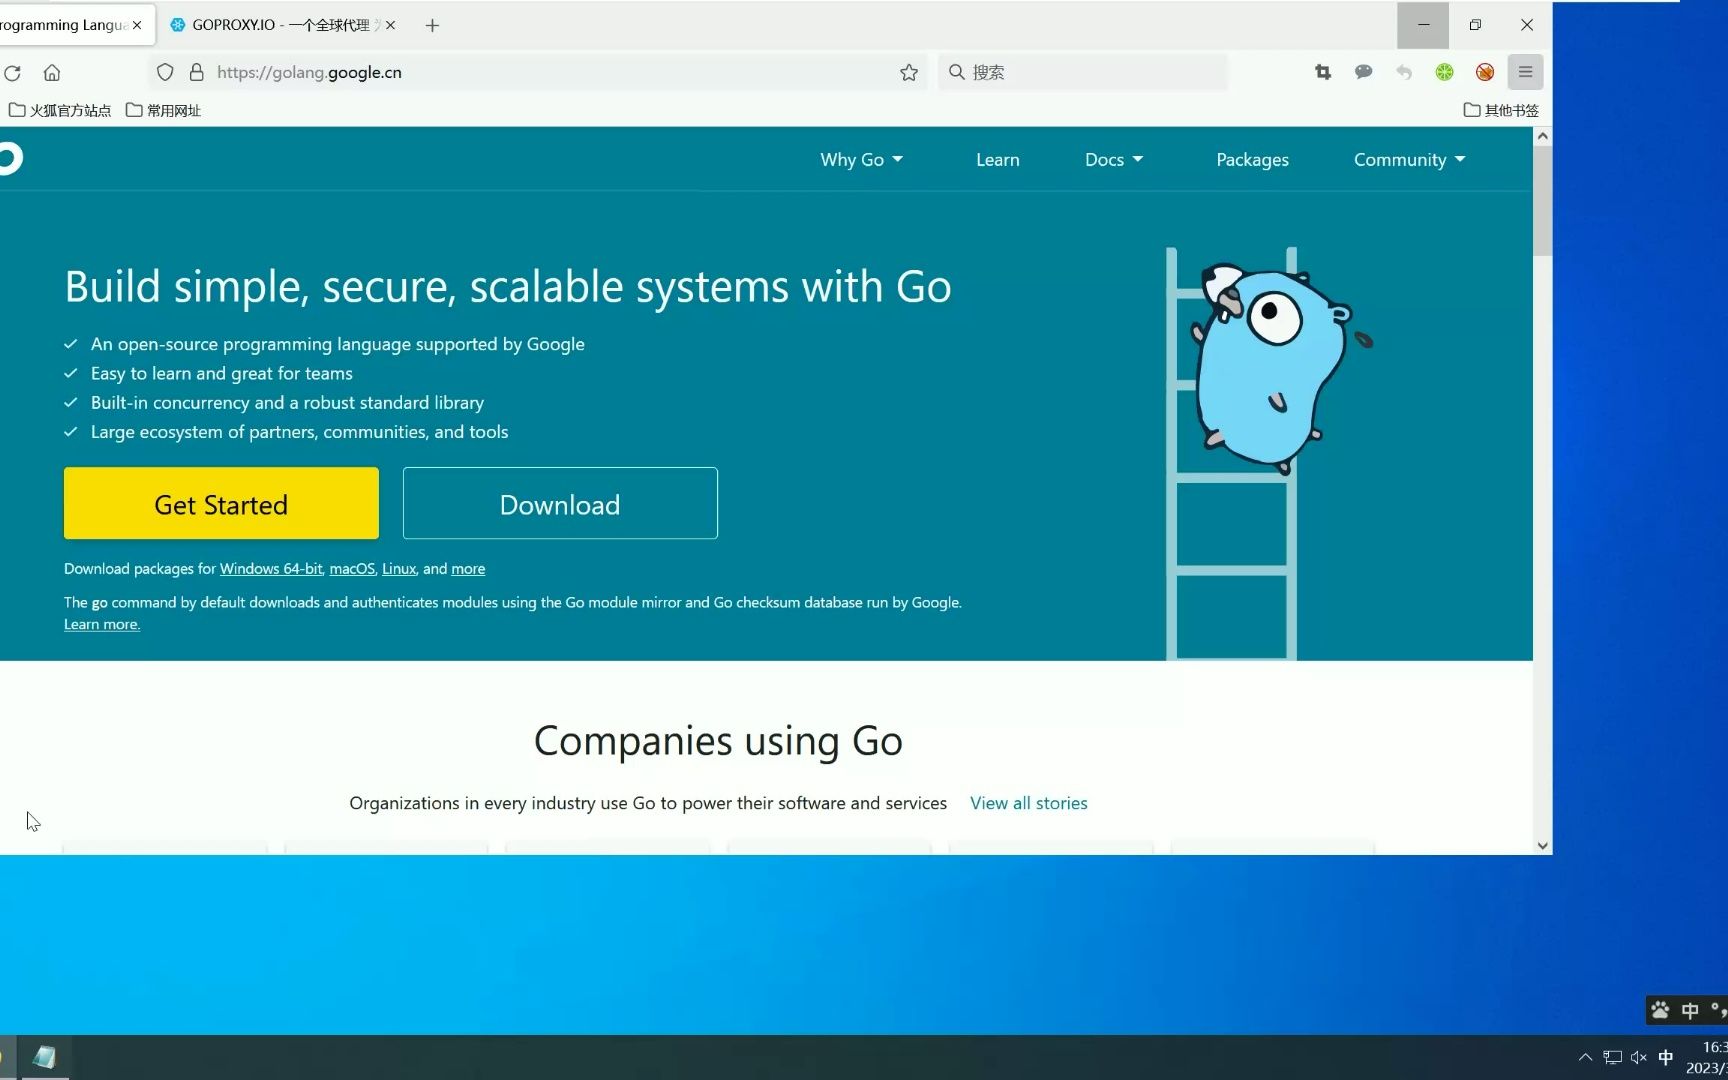Image resolution: width=1728 pixels, height=1080 pixels.
Task: Open the 其他书签 bookmarks folder
Action: 1501,110
